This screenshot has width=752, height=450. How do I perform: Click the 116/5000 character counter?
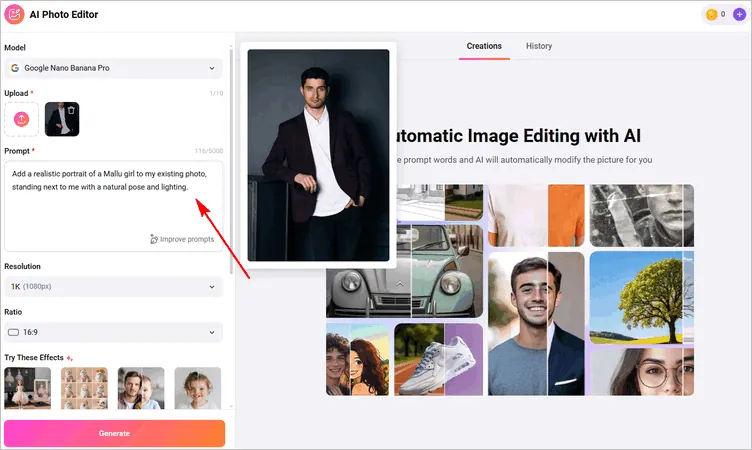209,151
